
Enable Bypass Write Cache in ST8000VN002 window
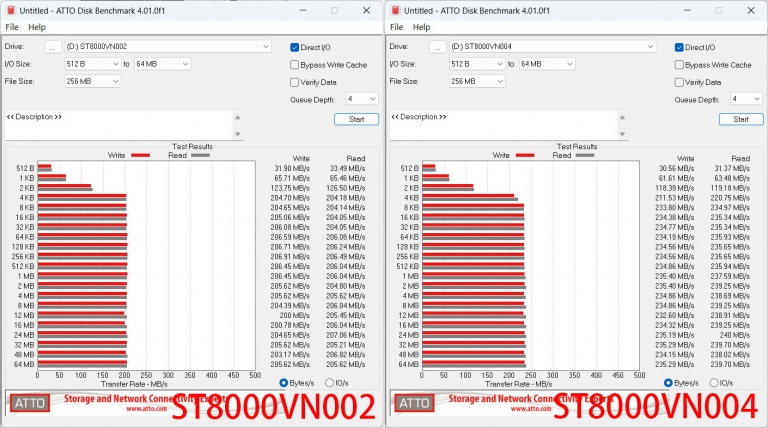(294, 65)
